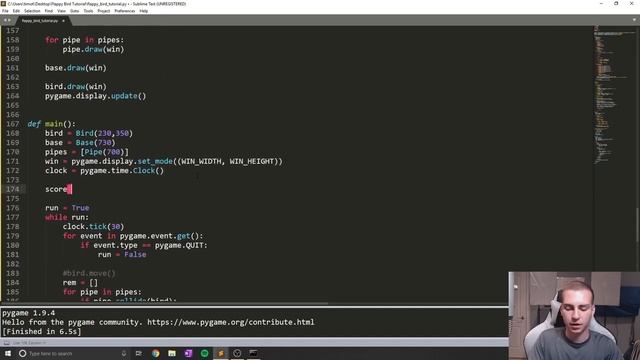Click the 'clock.tick(30)' line
The width and height of the screenshot is (640, 360).
93,227
